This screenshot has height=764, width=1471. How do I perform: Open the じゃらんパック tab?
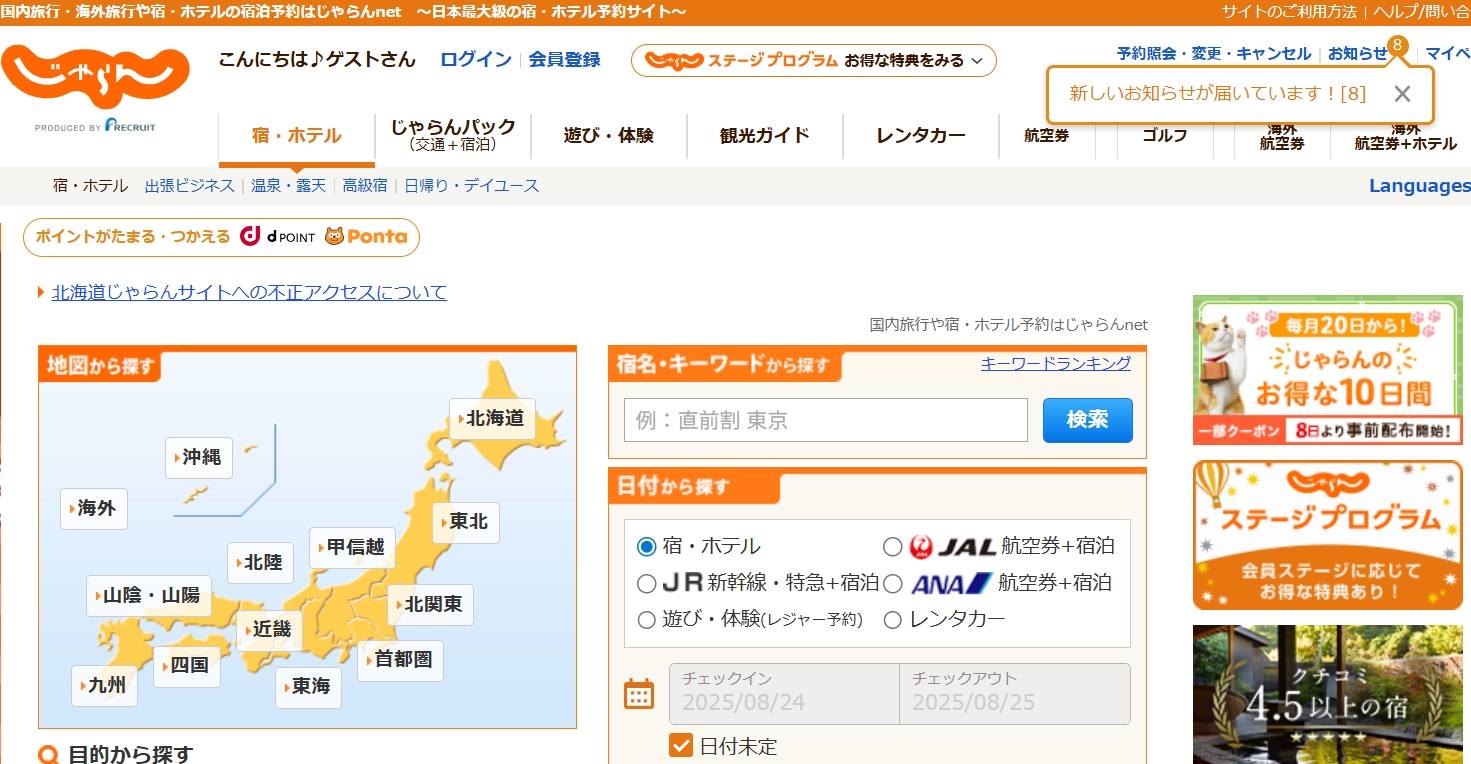(453, 135)
